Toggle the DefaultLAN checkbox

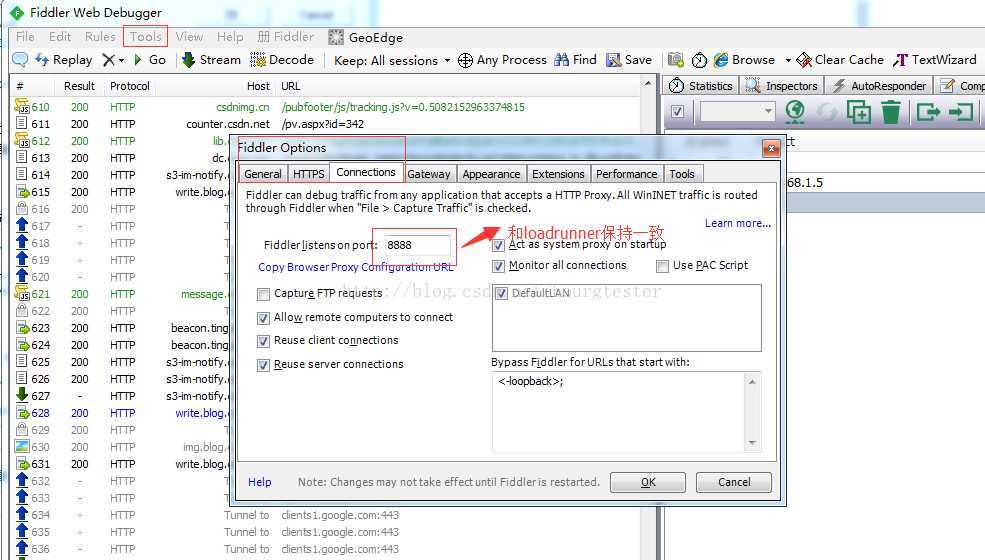(x=501, y=294)
